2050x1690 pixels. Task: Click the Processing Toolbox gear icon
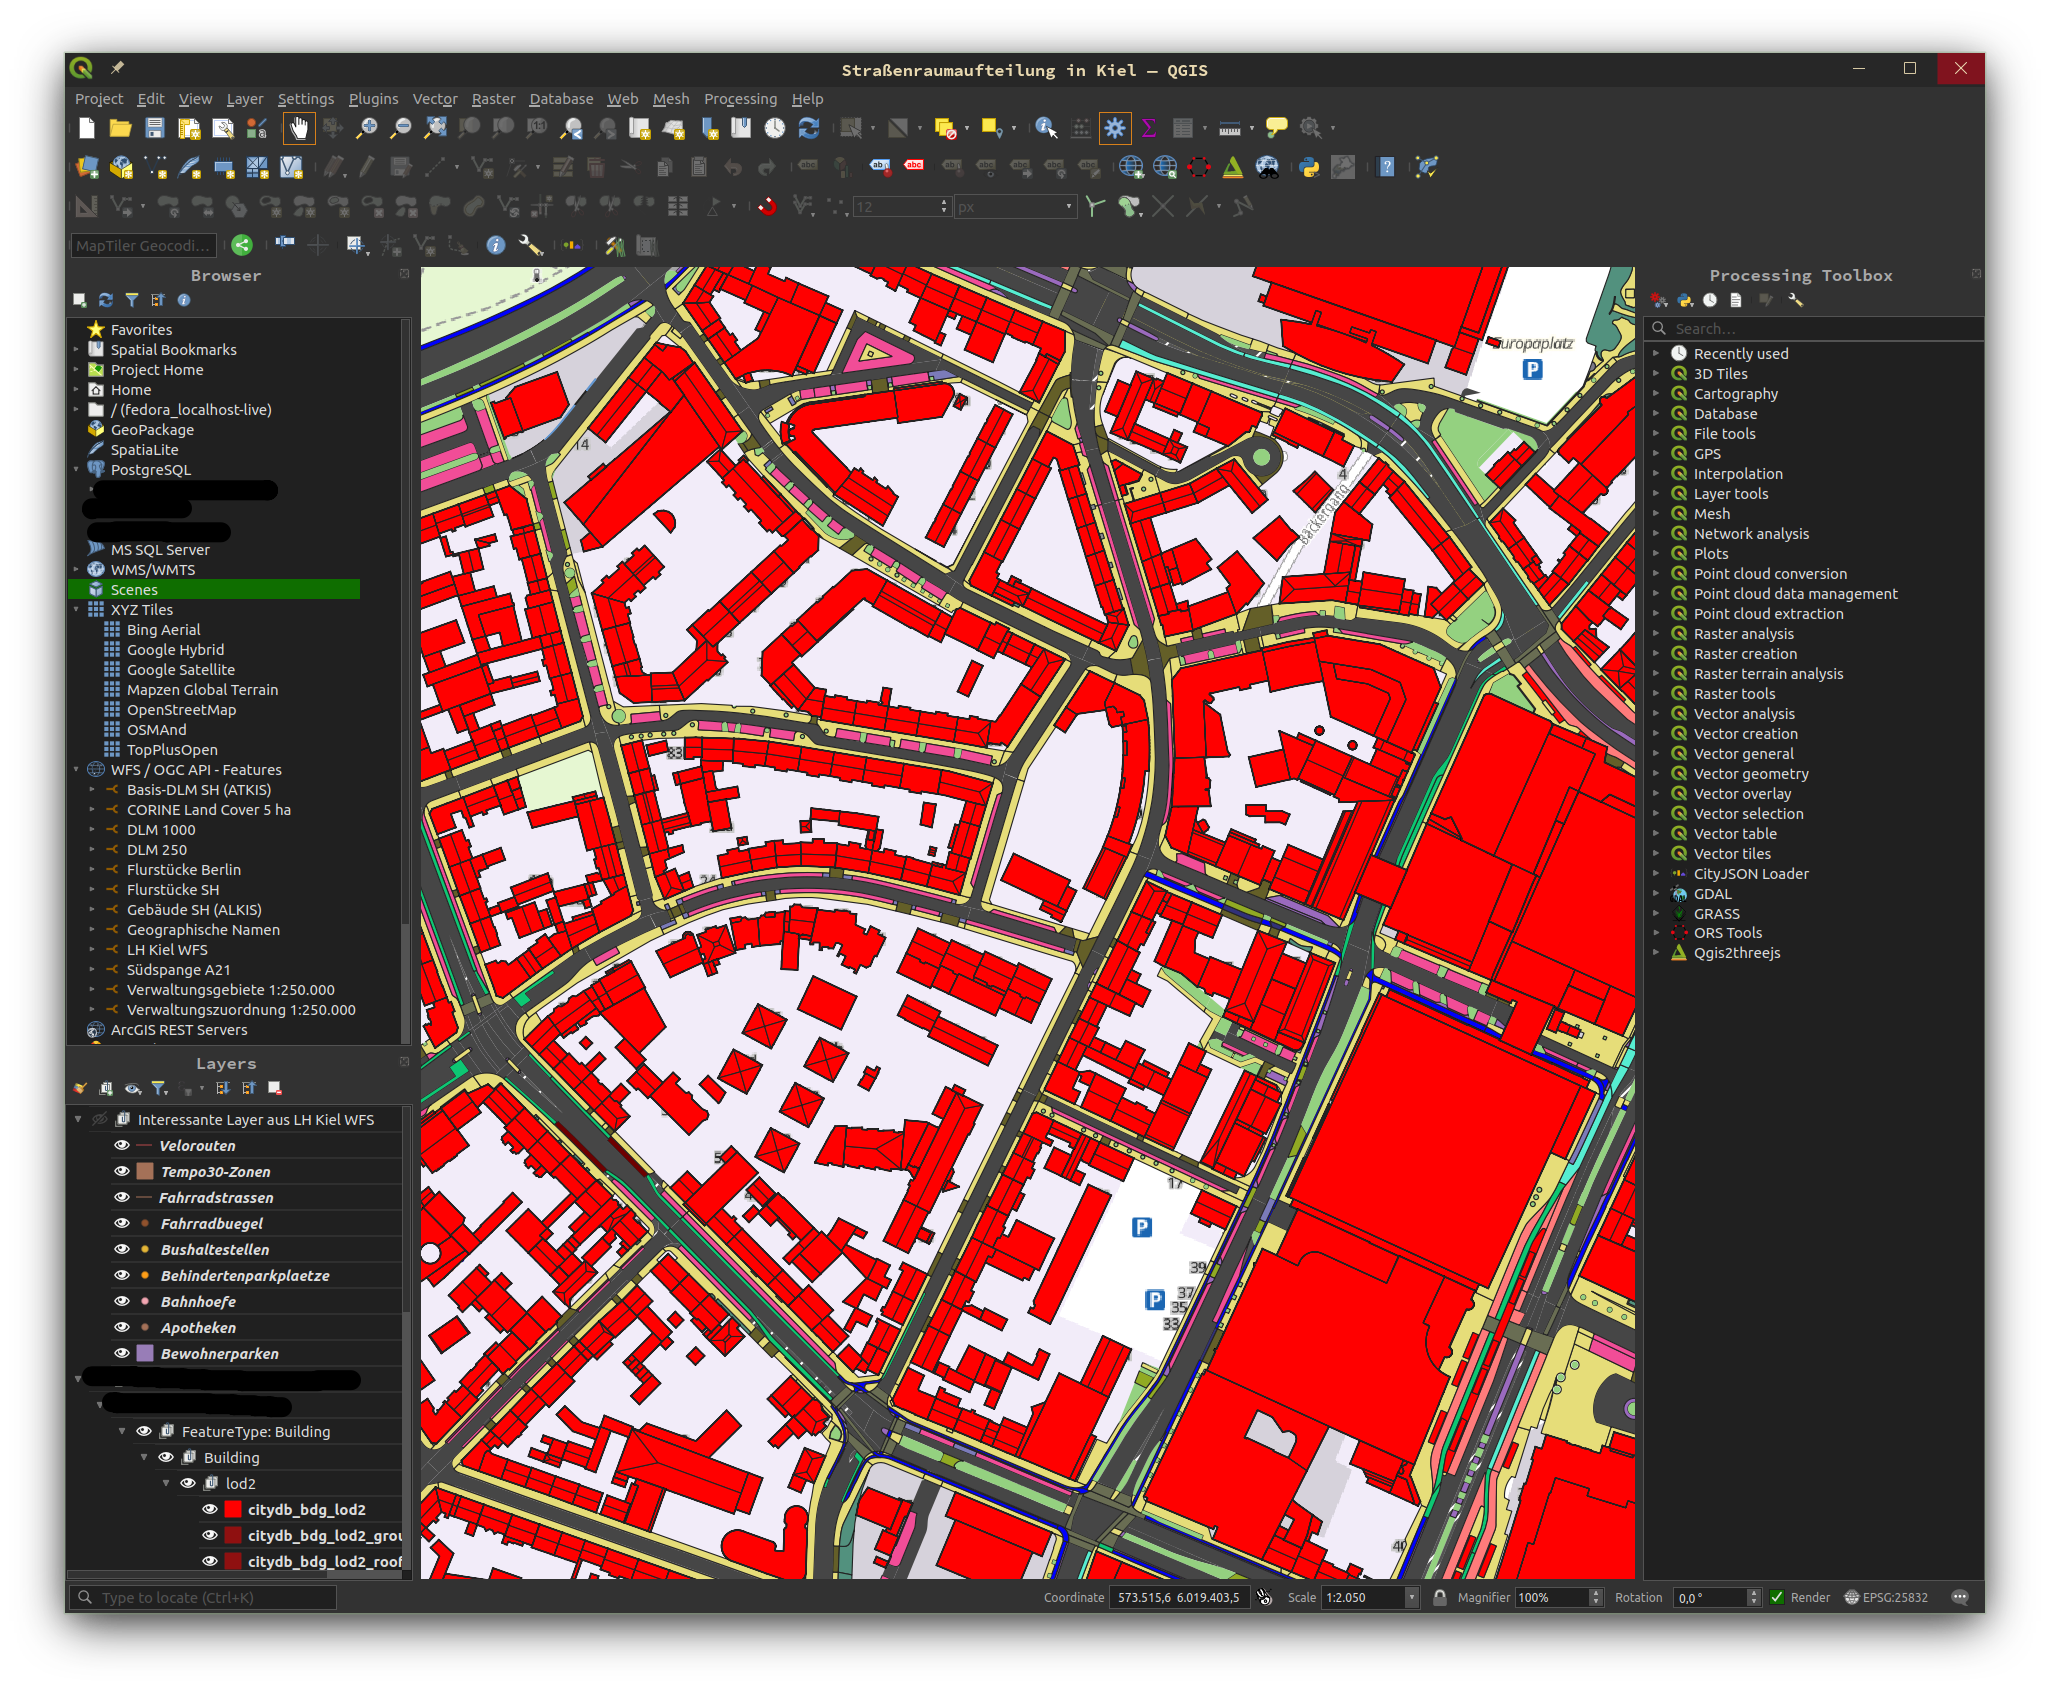pos(1114,128)
